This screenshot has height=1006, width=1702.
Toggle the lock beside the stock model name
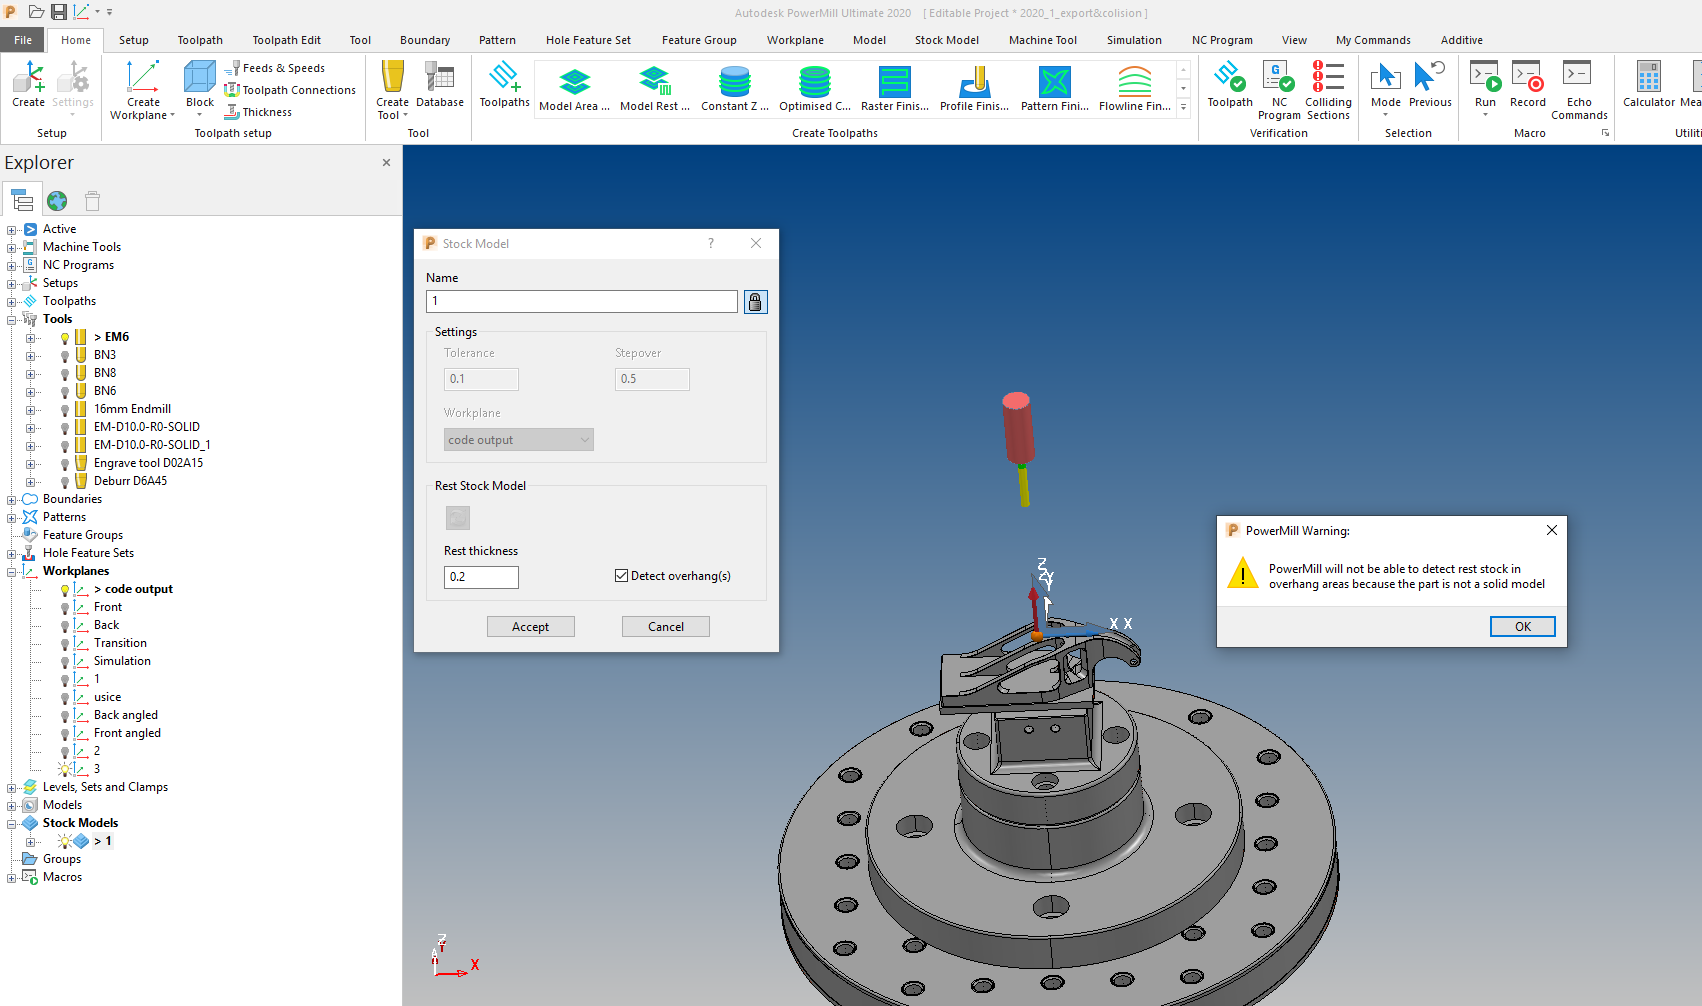tap(755, 301)
